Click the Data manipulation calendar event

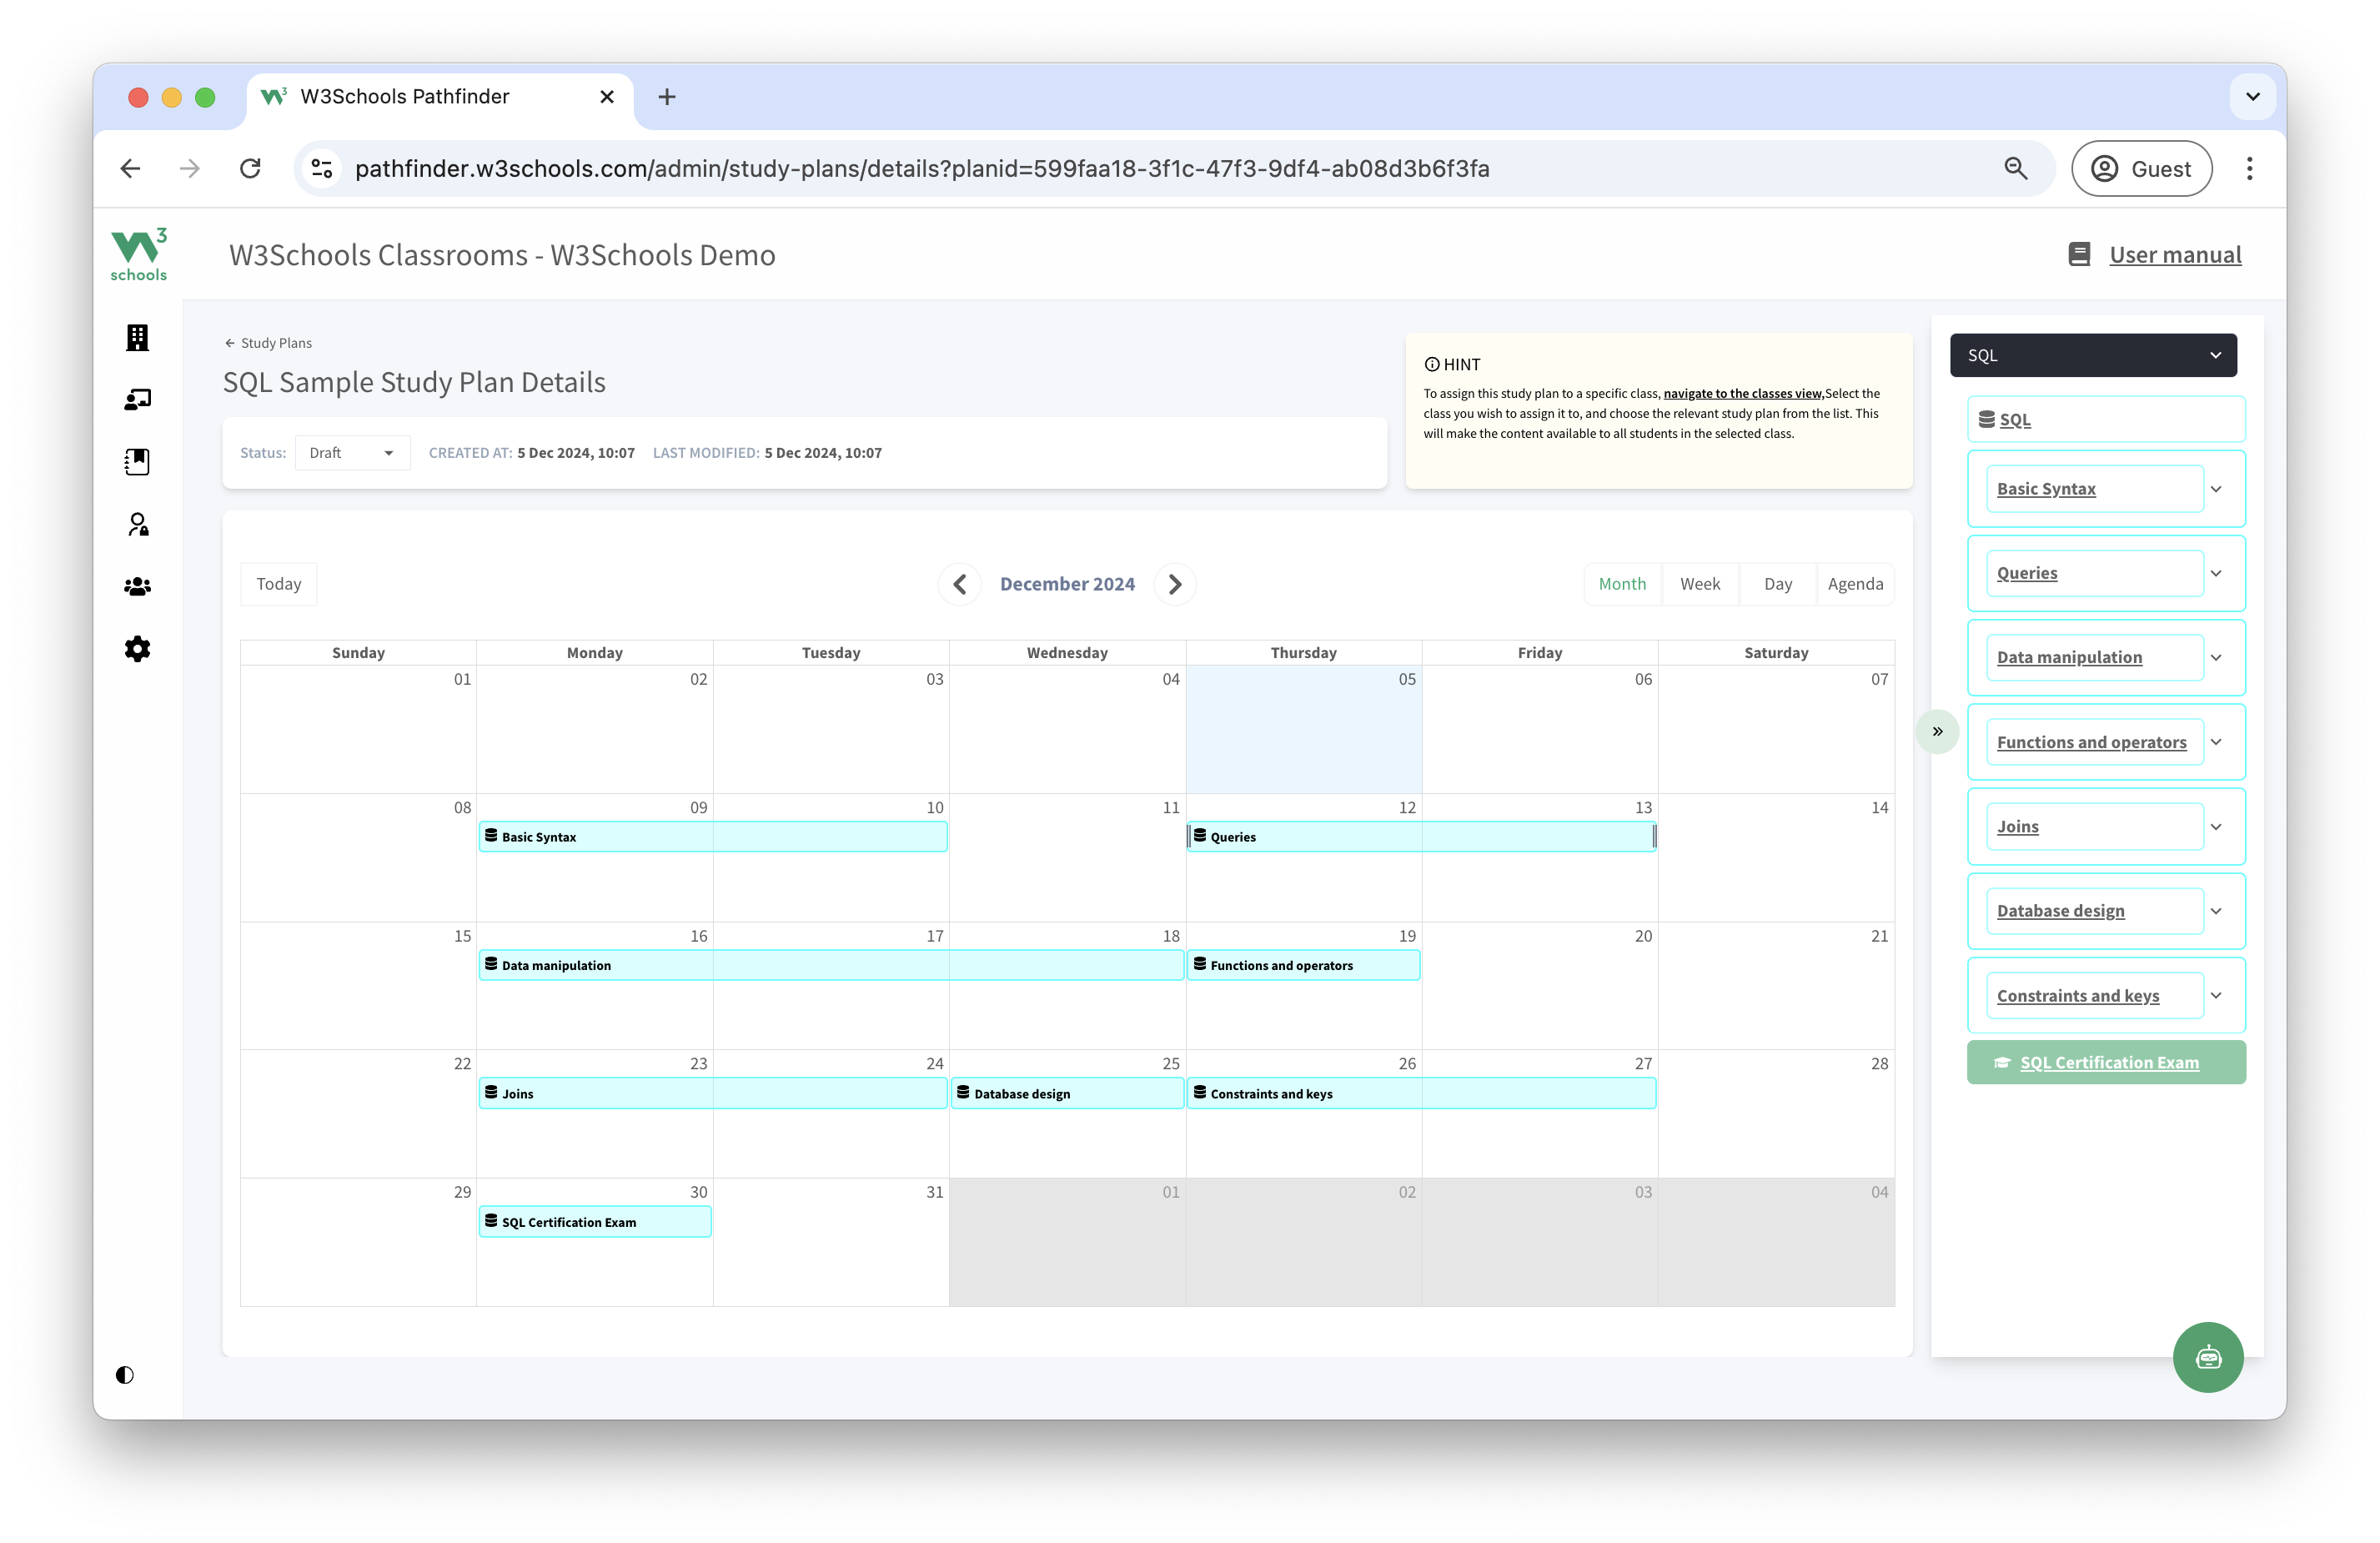[x=830, y=965]
